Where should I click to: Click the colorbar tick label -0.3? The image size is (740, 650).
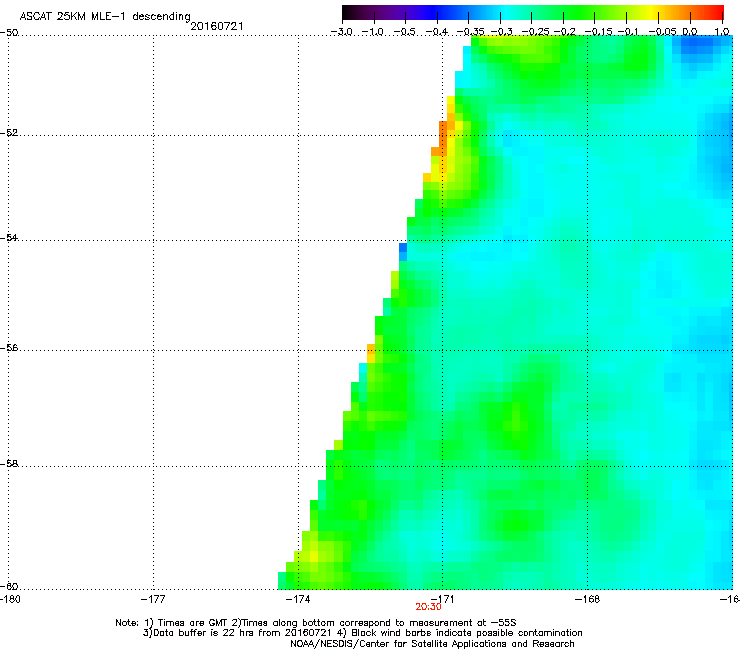[x=501, y=32]
